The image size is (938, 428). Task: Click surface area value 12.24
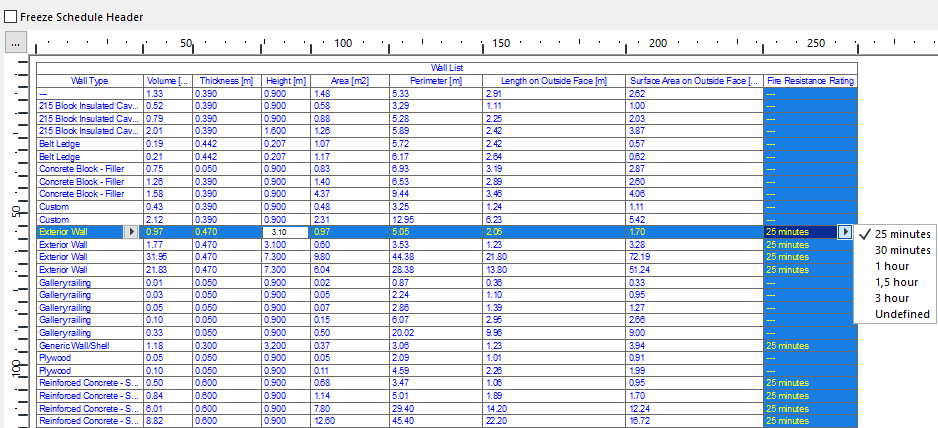638,408
